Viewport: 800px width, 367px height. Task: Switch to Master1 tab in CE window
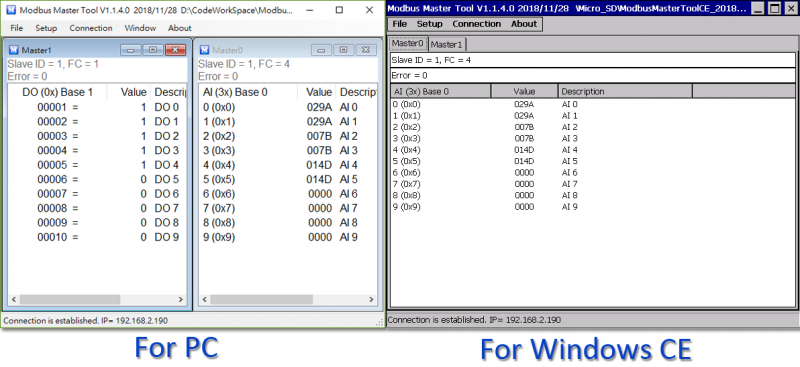click(x=446, y=44)
